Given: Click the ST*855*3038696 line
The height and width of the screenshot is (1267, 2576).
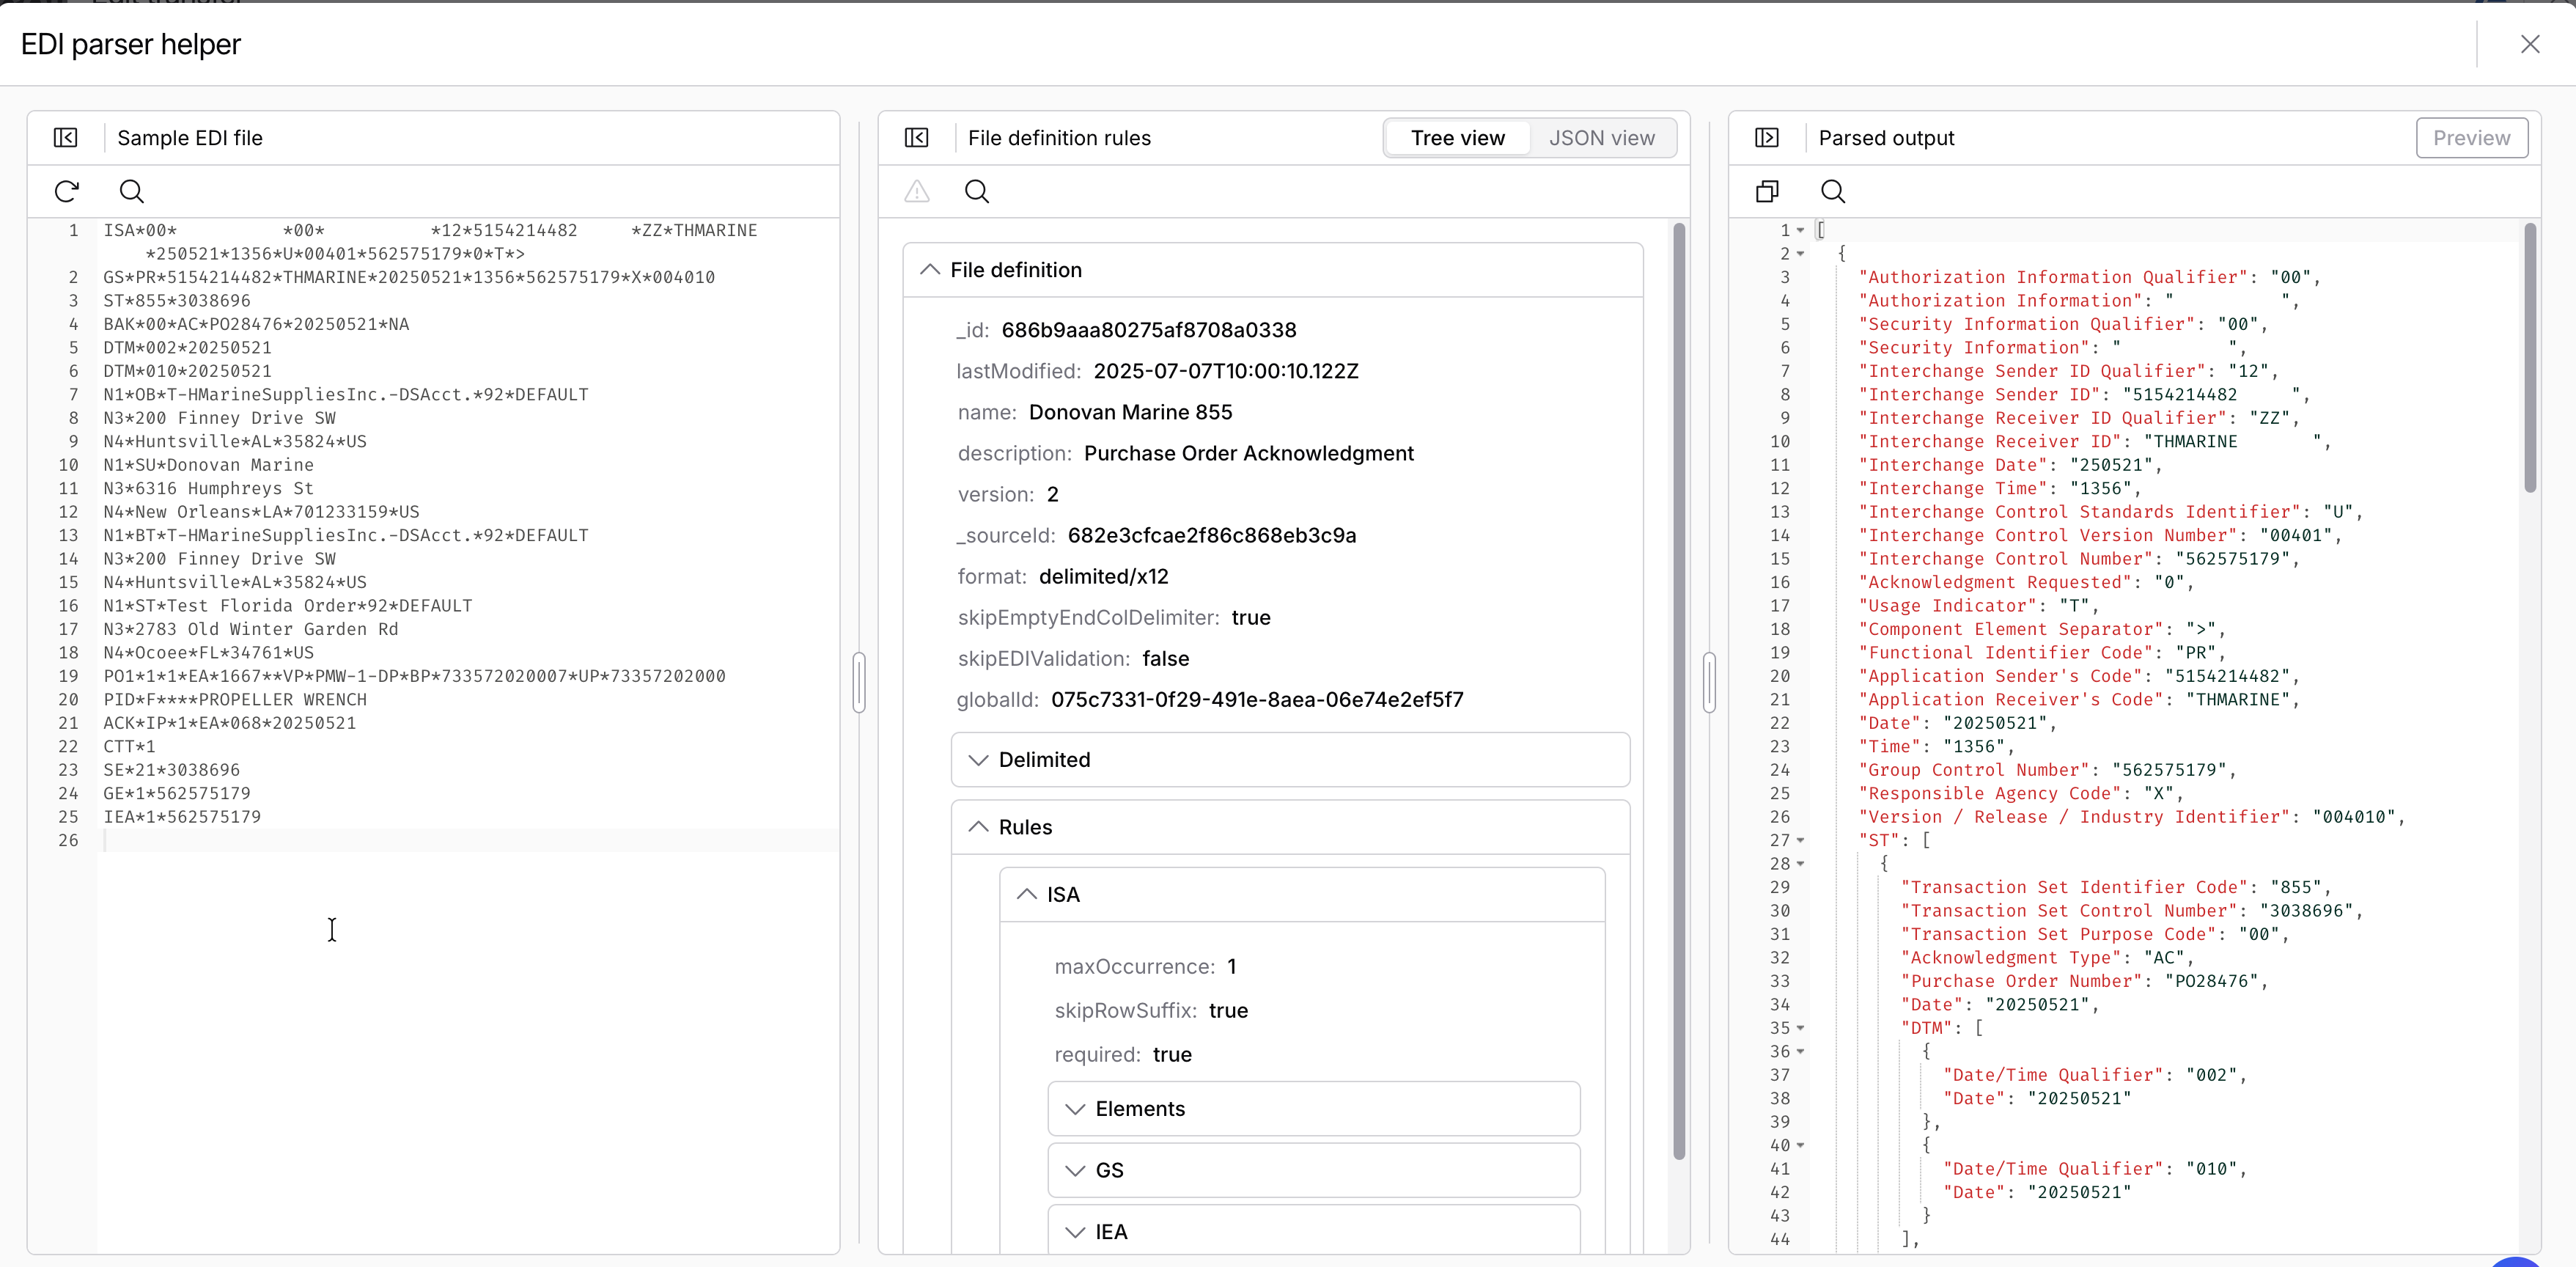Looking at the screenshot, I should pos(177,301).
